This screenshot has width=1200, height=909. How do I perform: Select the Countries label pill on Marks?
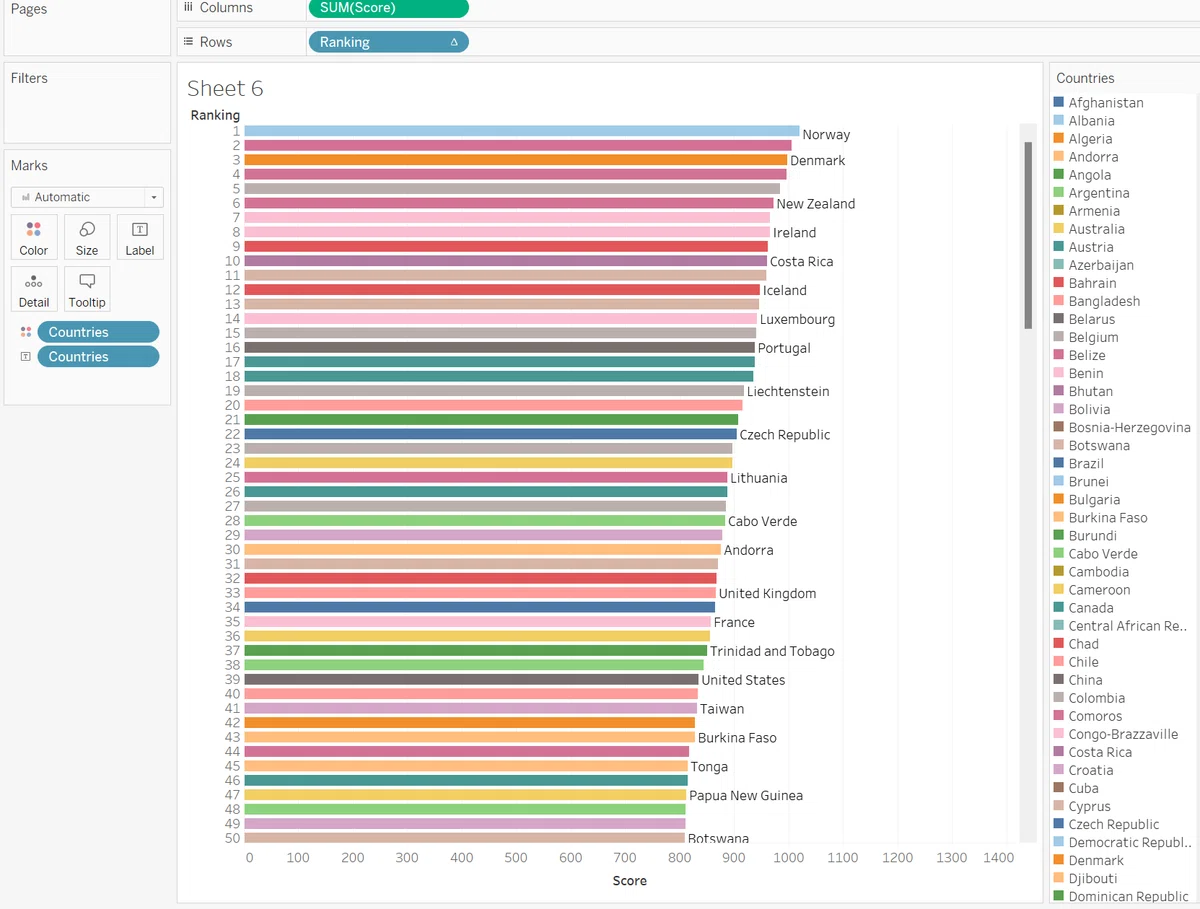click(98, 356)
